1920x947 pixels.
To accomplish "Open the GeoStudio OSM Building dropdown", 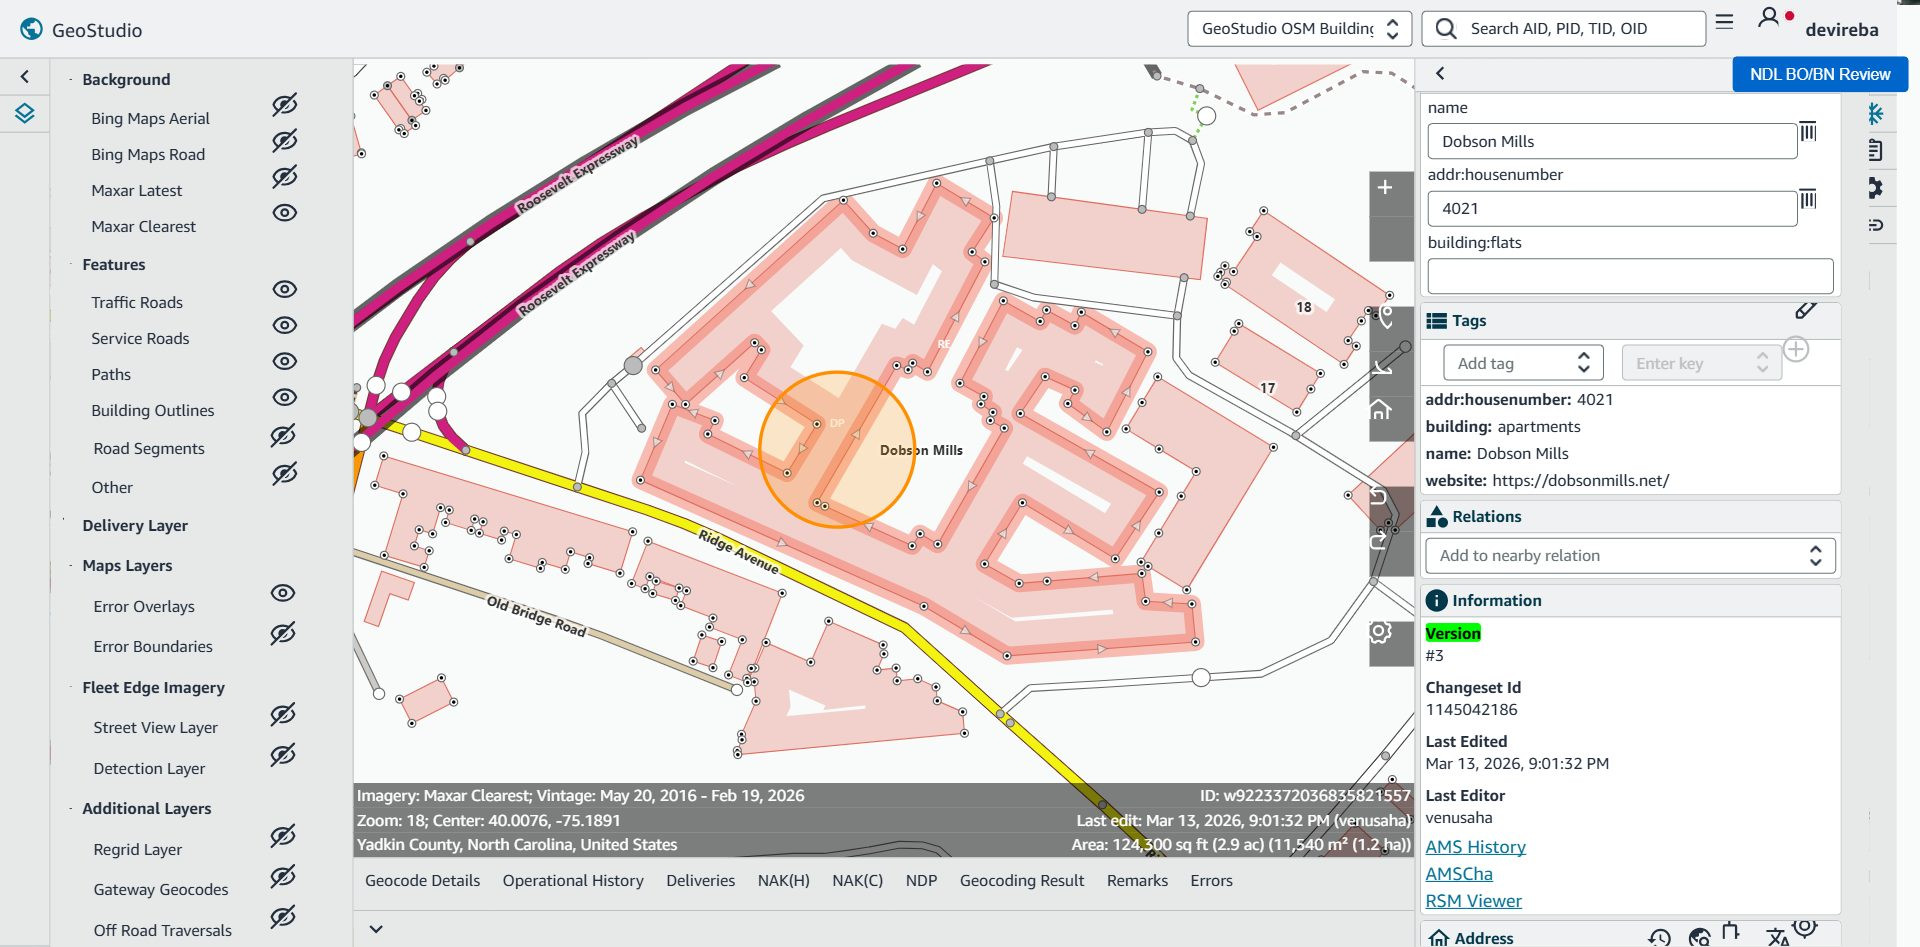I will pos(1299,29).
